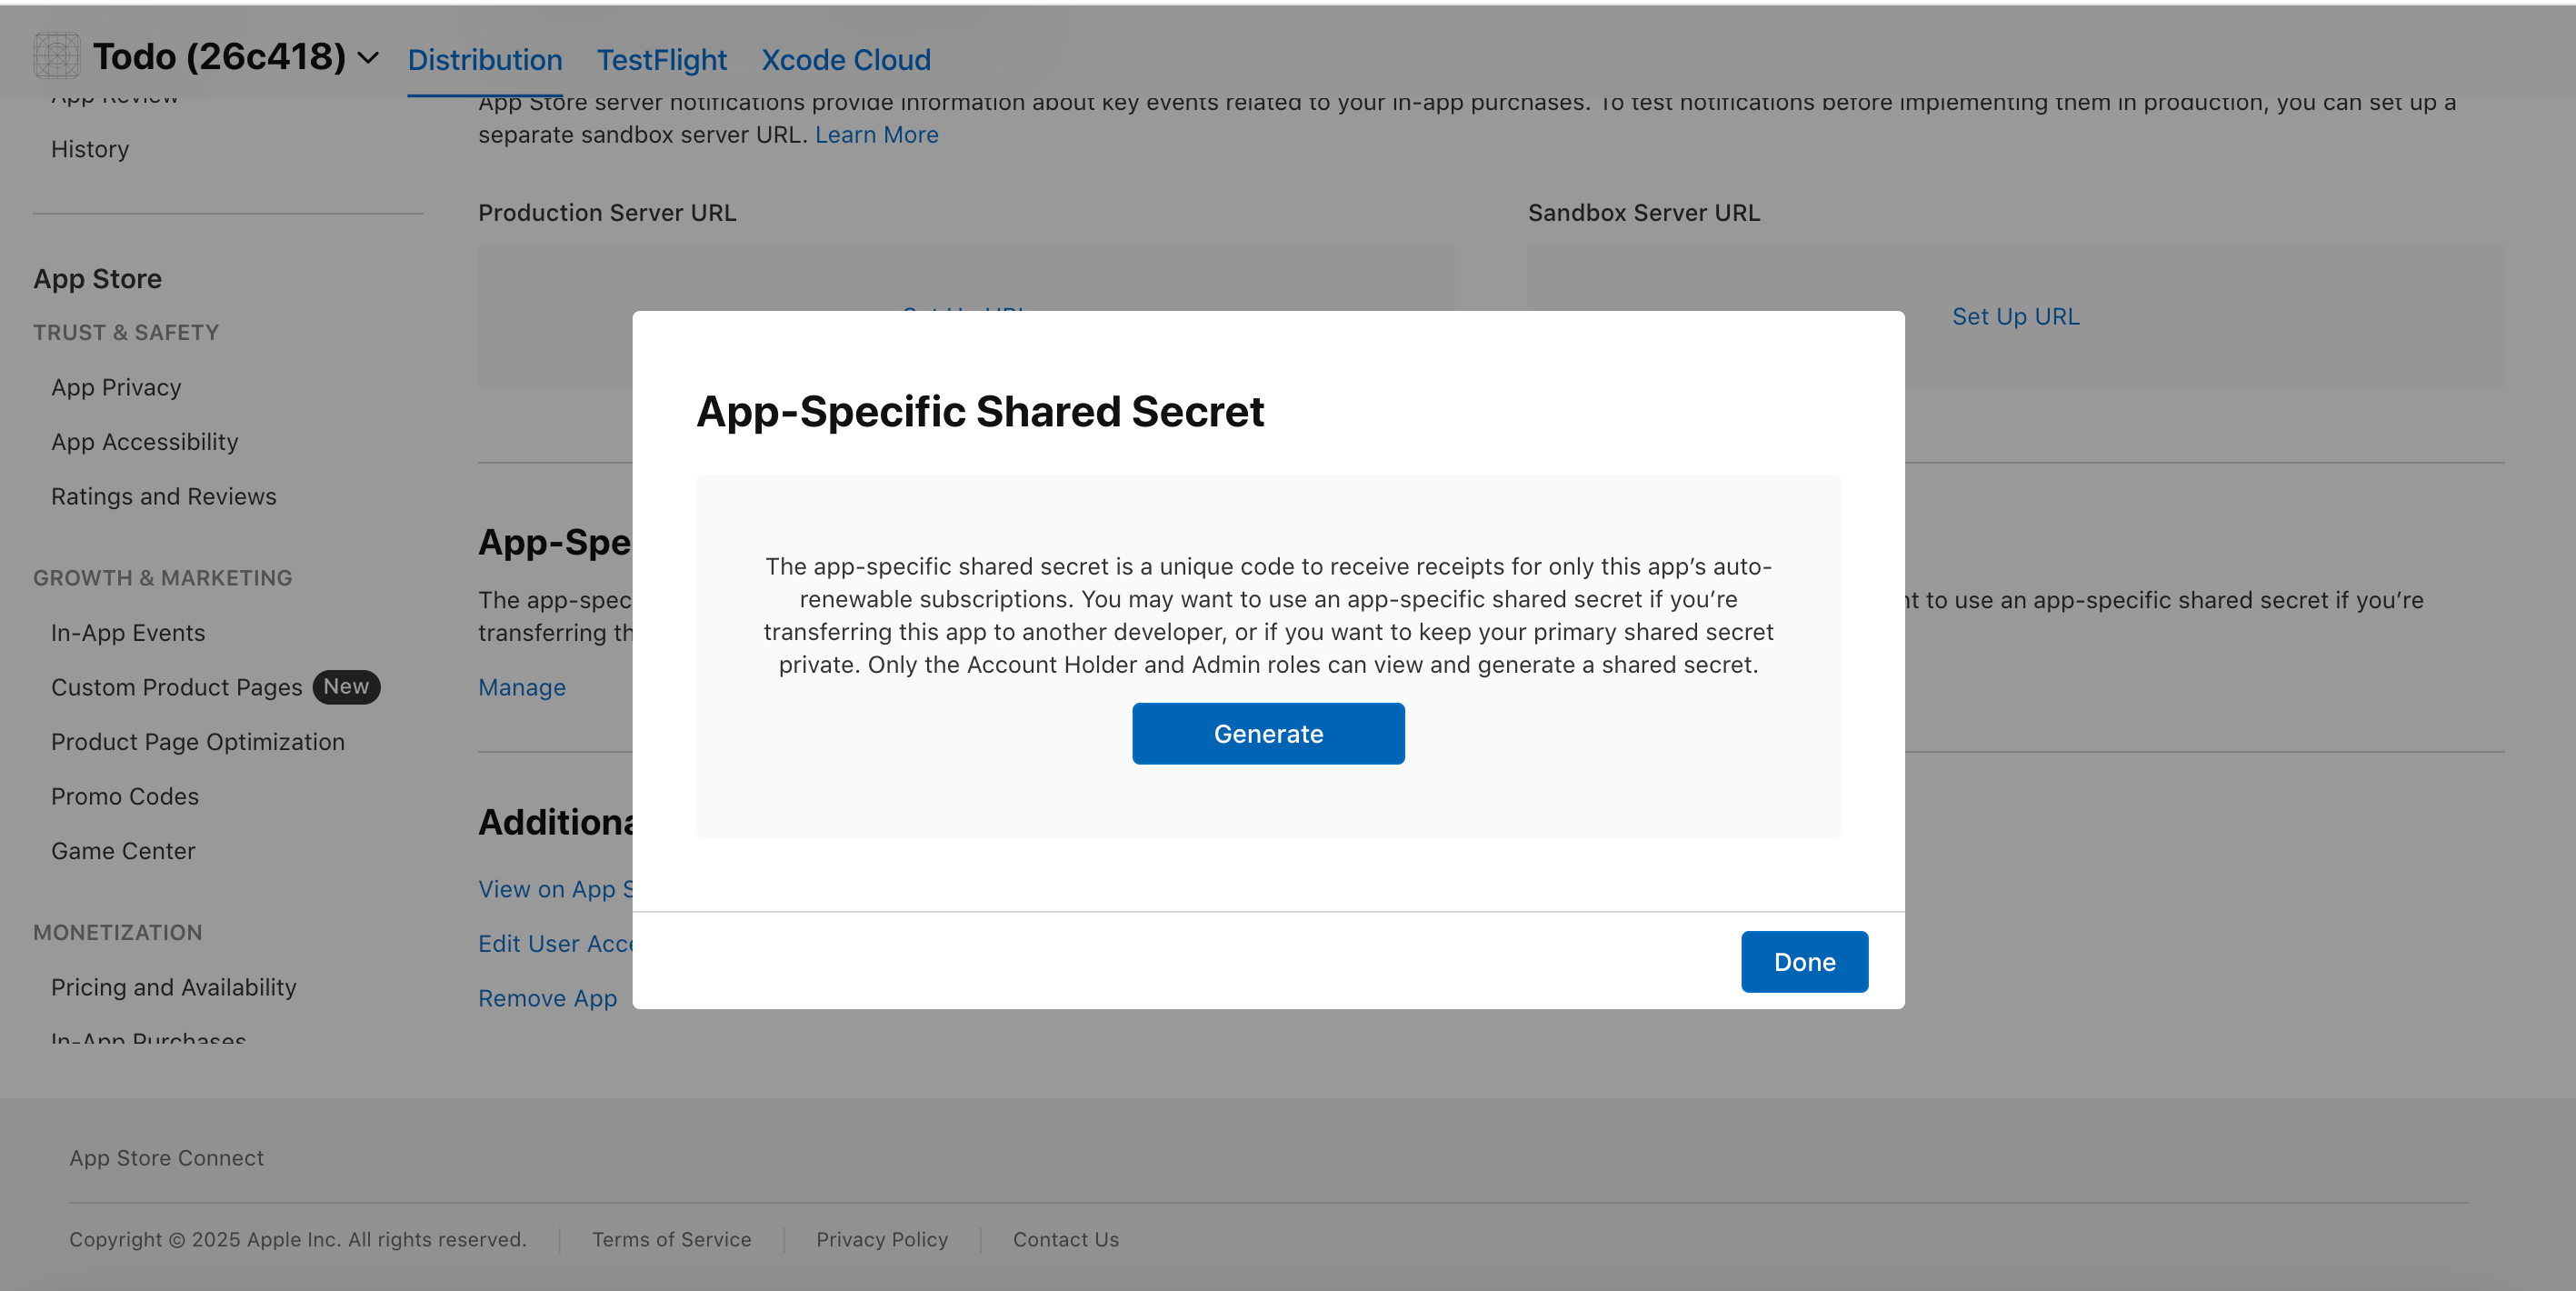The width and height of the screenshot is (2576, 1291).
Task: Open Pricing and Availability page
Action: 173,987
